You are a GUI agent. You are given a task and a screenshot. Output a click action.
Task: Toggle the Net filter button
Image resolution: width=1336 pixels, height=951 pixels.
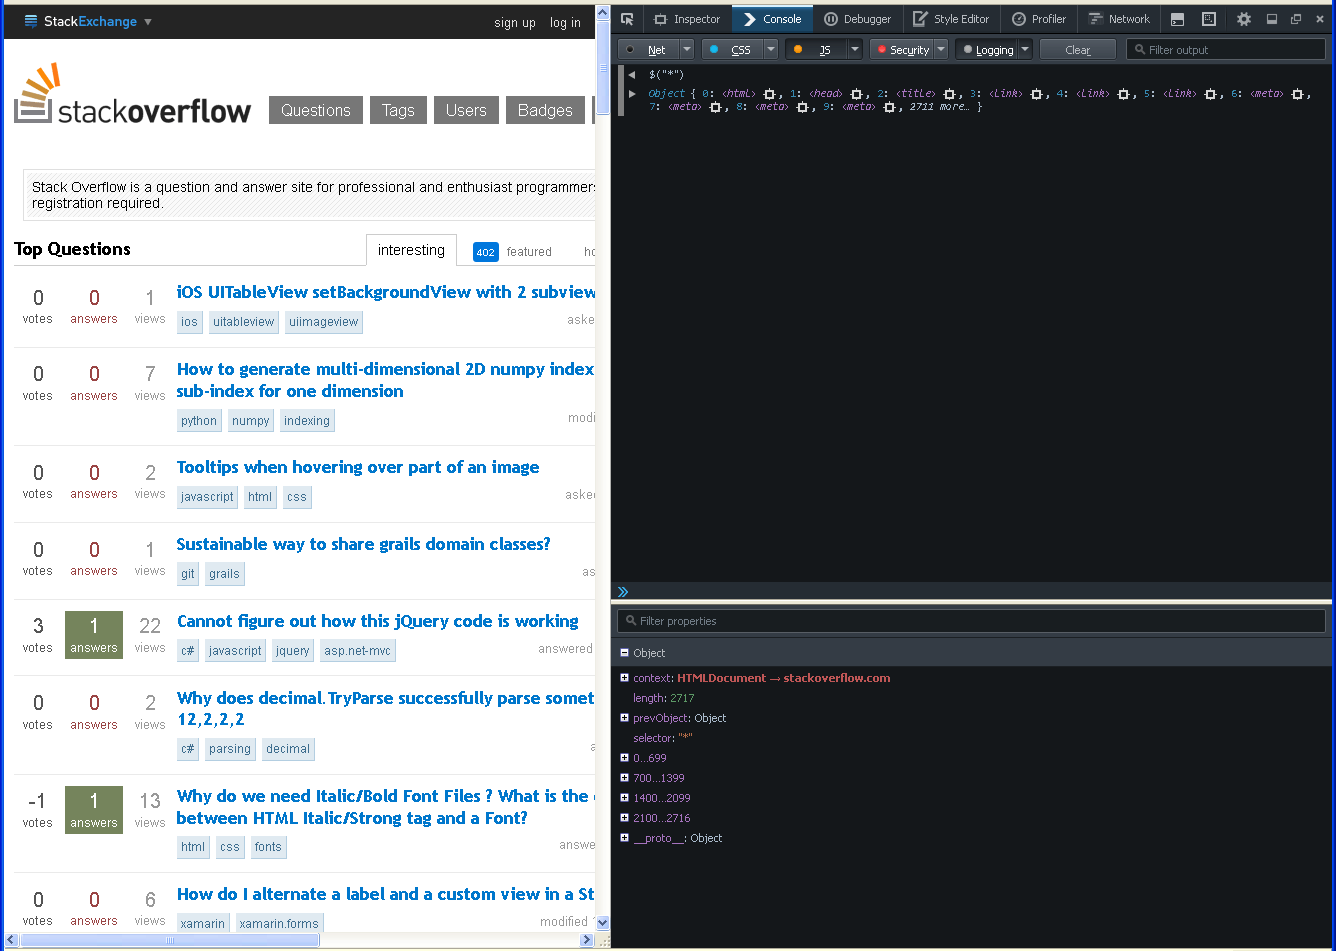(x=648, y=49)
